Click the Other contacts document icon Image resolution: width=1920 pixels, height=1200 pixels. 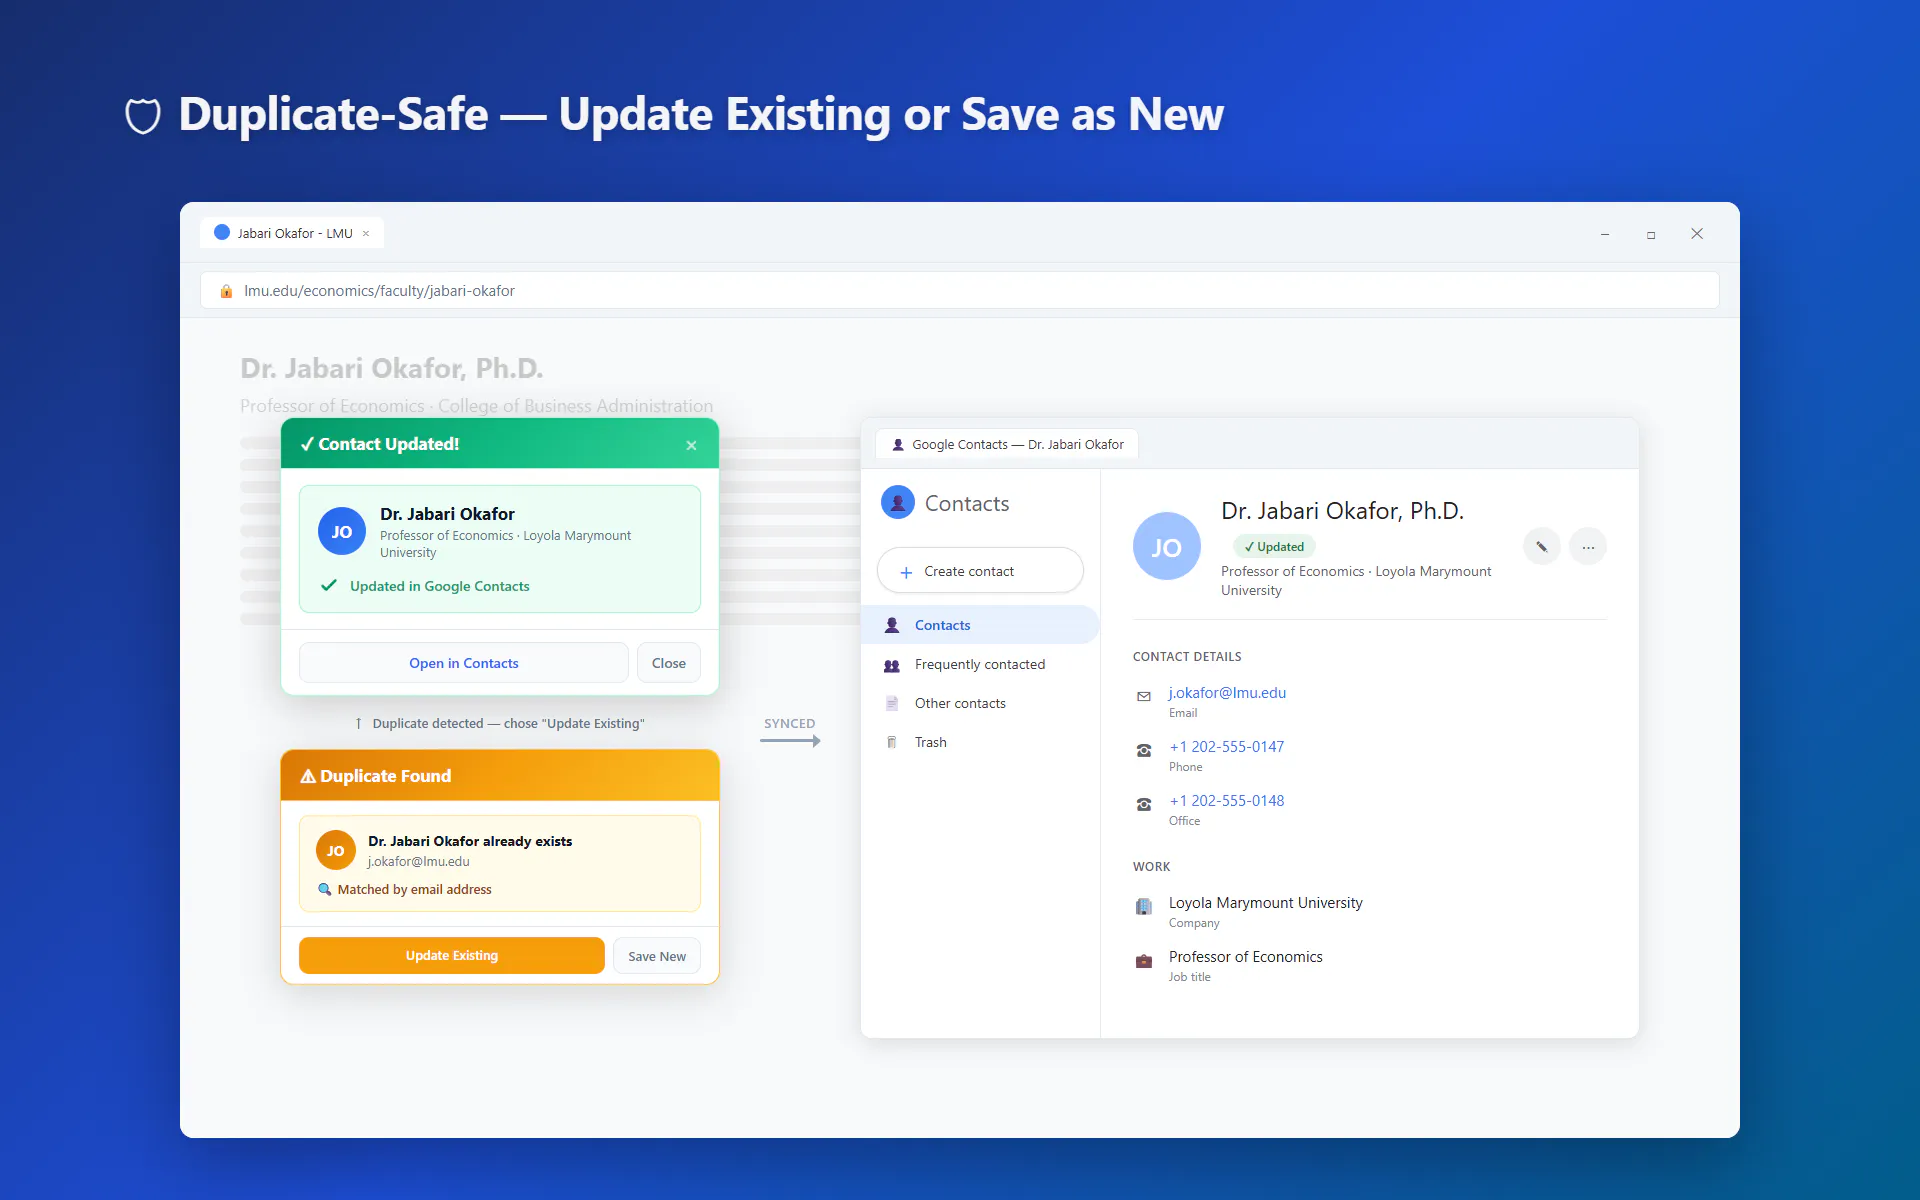[892, 704]
